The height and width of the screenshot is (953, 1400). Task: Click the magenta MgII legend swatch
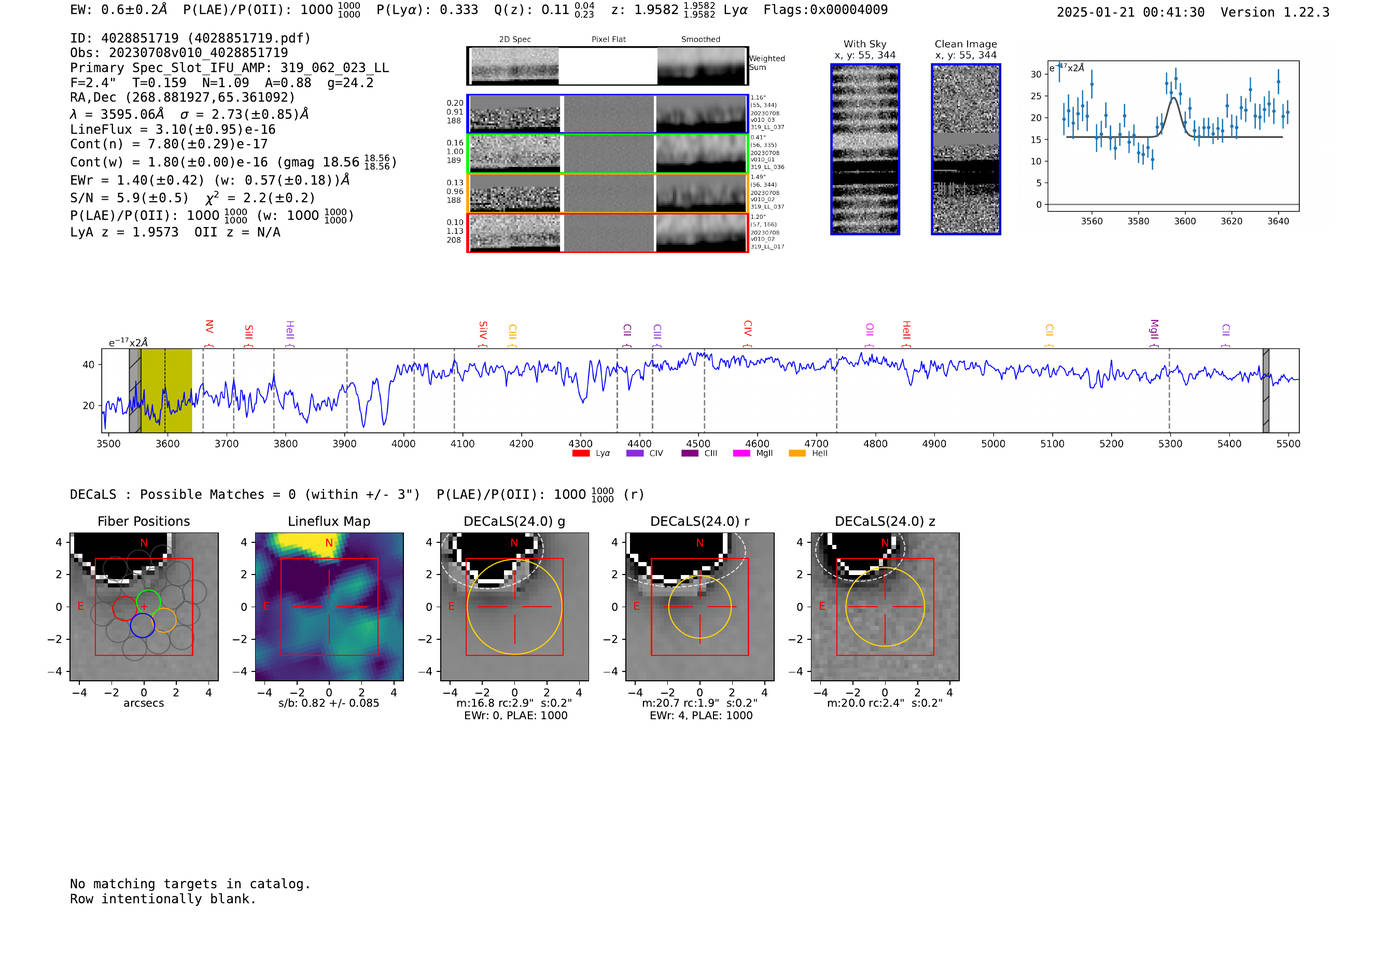coord(741,454)
